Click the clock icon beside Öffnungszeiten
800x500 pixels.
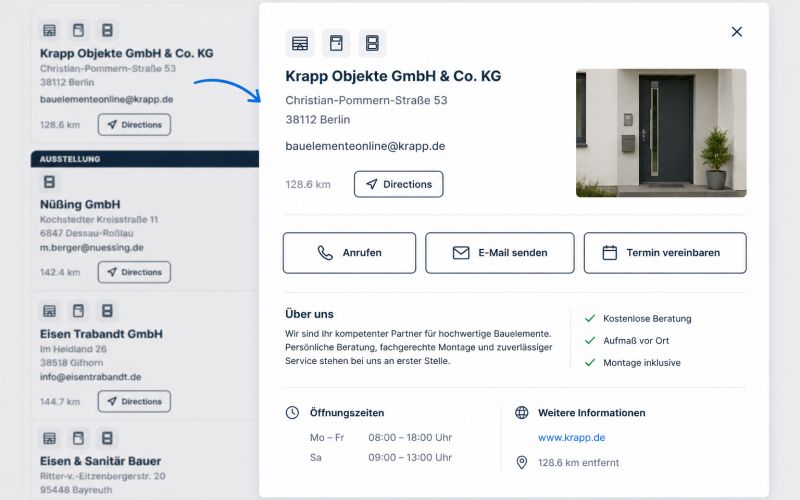tap(292, 413)
